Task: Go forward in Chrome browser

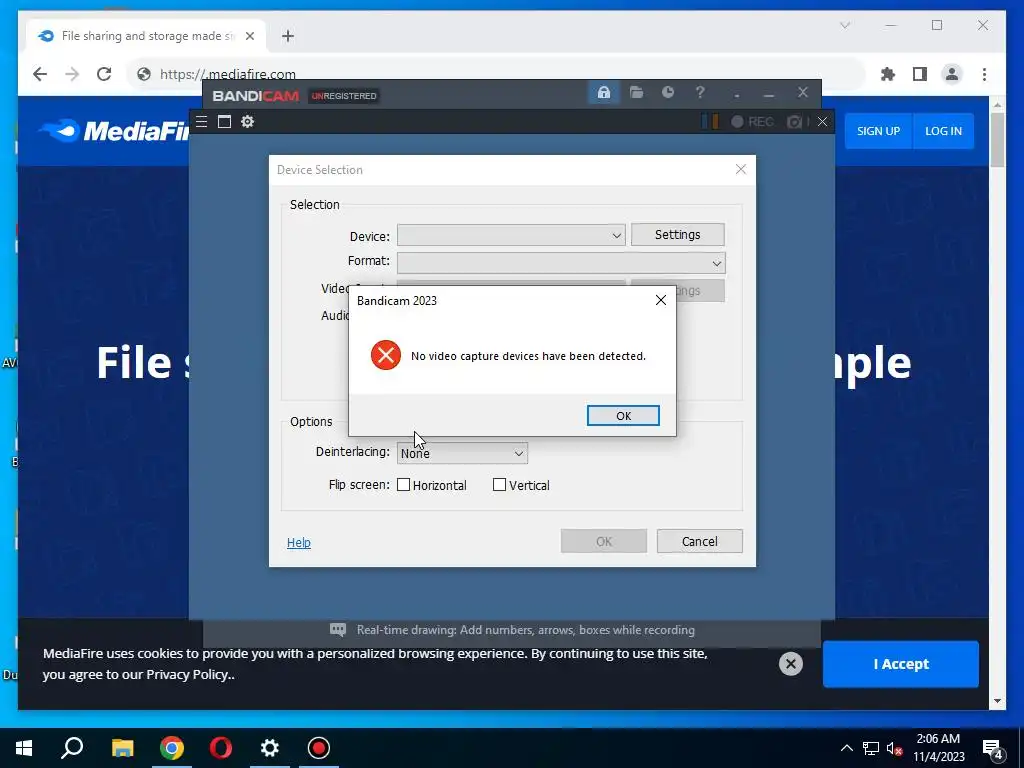Action: pos(72,74)
